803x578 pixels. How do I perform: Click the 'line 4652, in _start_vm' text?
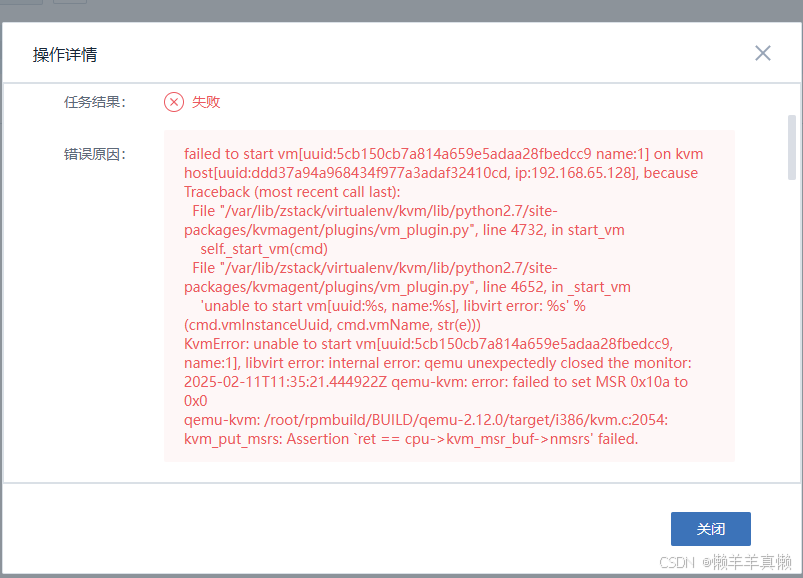click(557, 287)
